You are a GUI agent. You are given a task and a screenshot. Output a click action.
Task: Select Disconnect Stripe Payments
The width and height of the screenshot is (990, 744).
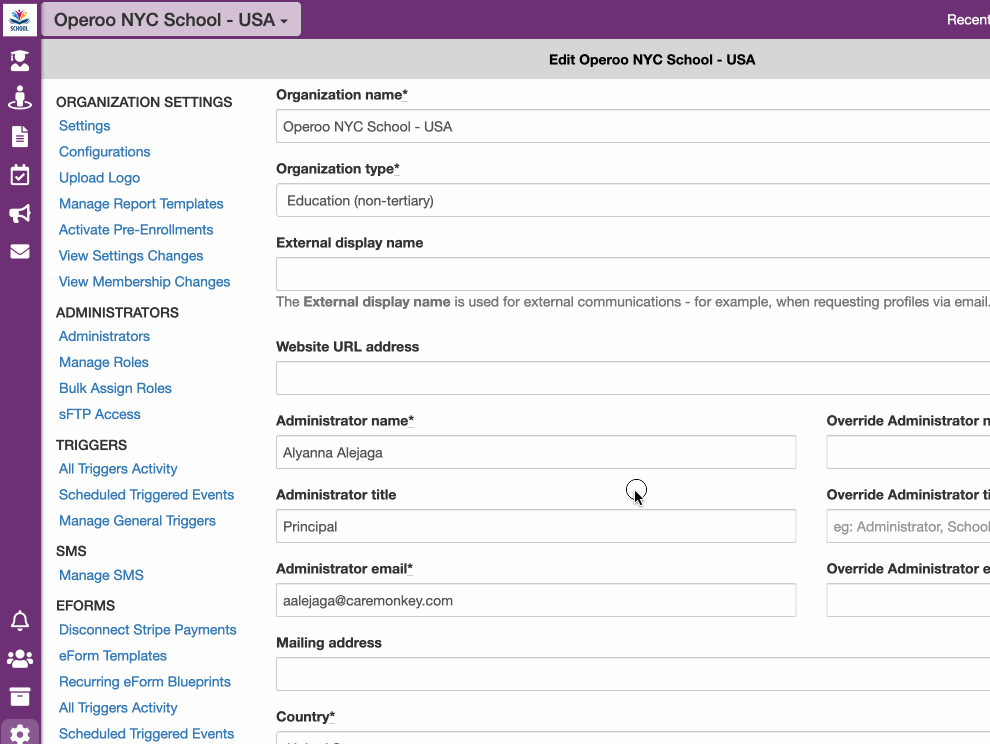coord(148,630)
